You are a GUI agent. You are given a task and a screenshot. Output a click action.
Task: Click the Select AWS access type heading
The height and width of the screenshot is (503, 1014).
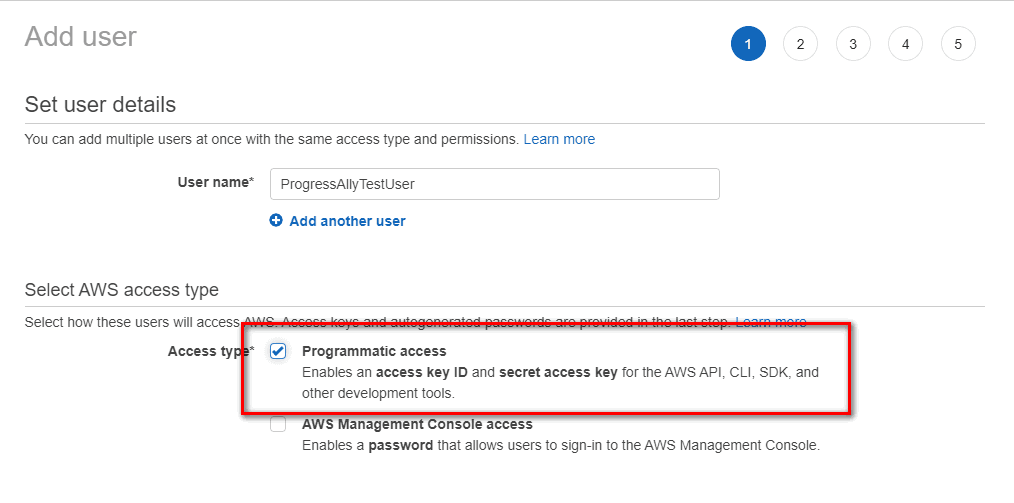[122, 290]
